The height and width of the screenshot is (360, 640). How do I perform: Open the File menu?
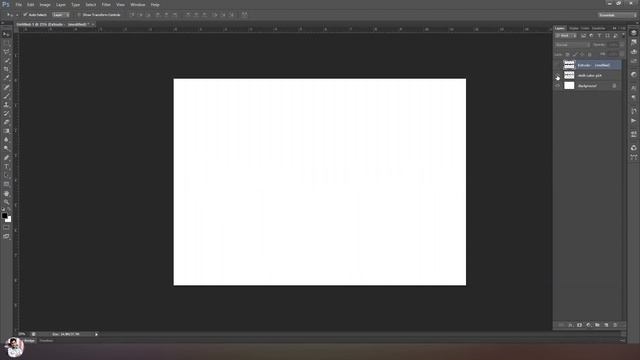click(18, 5)
